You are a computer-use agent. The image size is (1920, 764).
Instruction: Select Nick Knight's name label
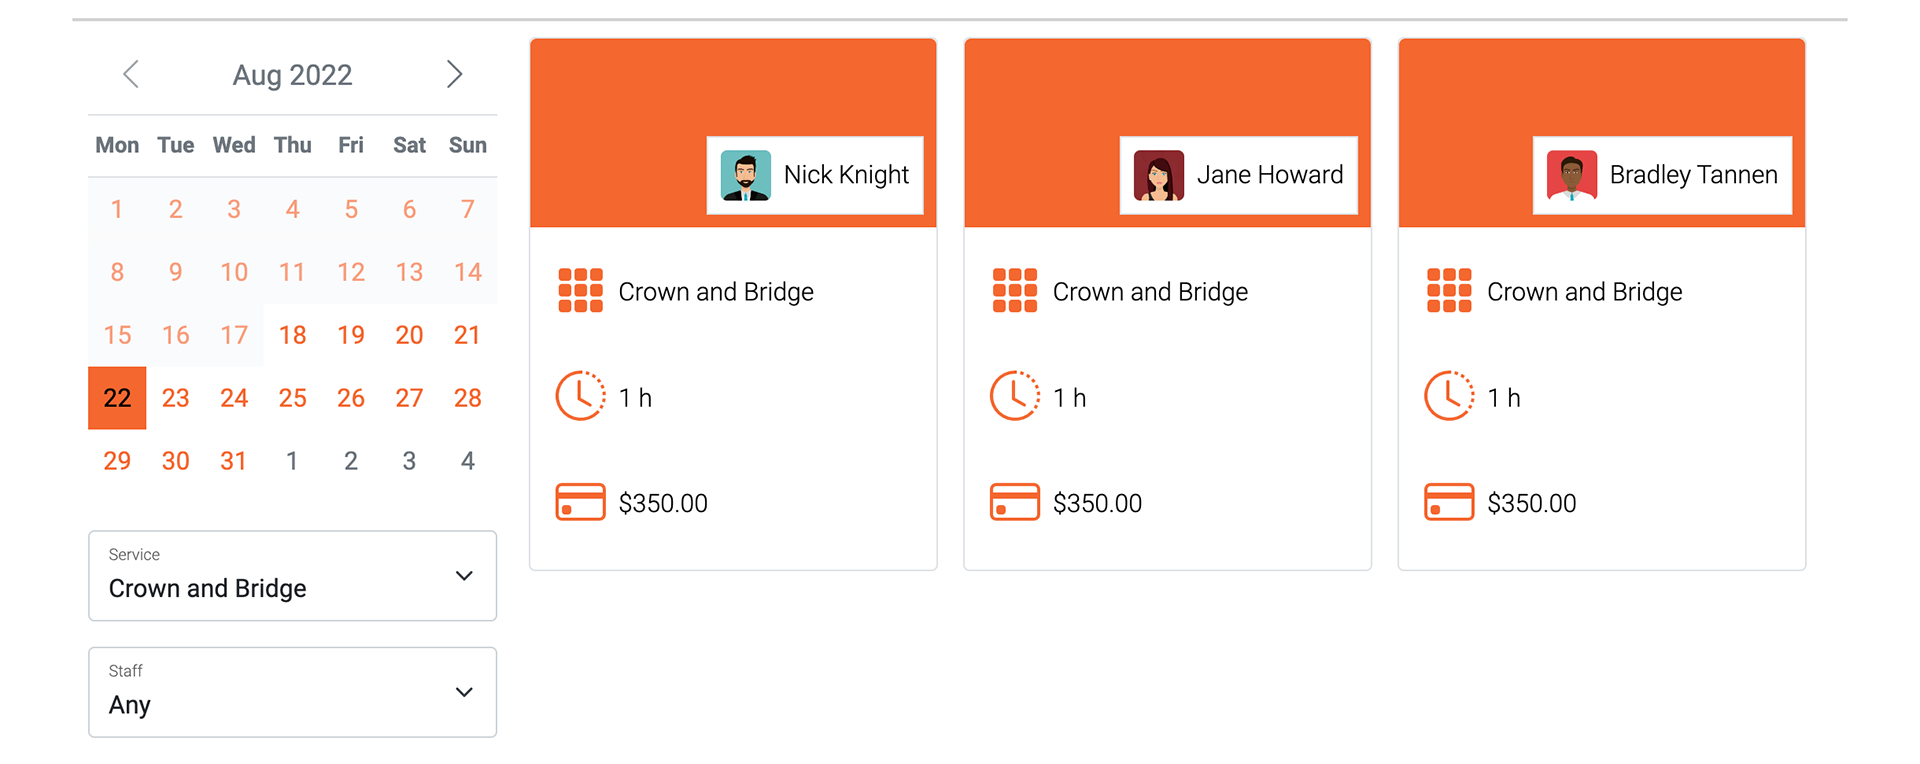[x=846, y=175]
